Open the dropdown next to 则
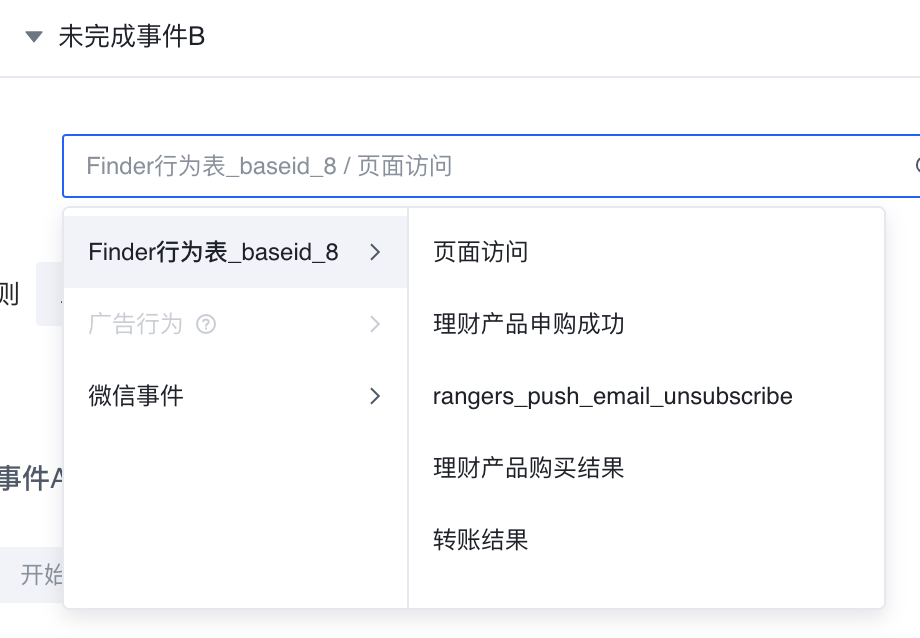Viewport: 920px width, 638px height. coord(48,294)
